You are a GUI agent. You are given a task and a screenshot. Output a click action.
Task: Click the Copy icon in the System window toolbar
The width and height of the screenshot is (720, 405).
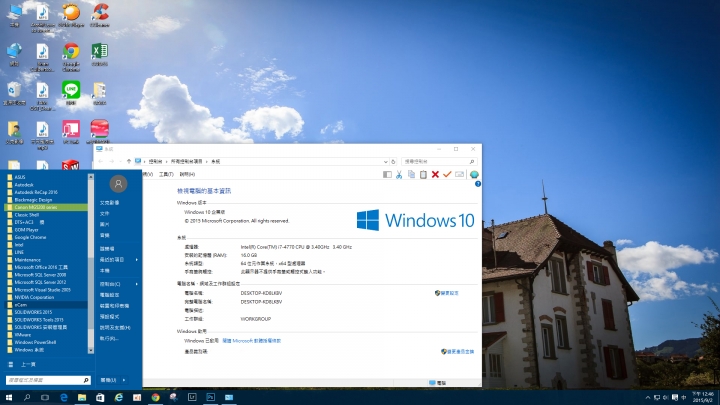411,174
